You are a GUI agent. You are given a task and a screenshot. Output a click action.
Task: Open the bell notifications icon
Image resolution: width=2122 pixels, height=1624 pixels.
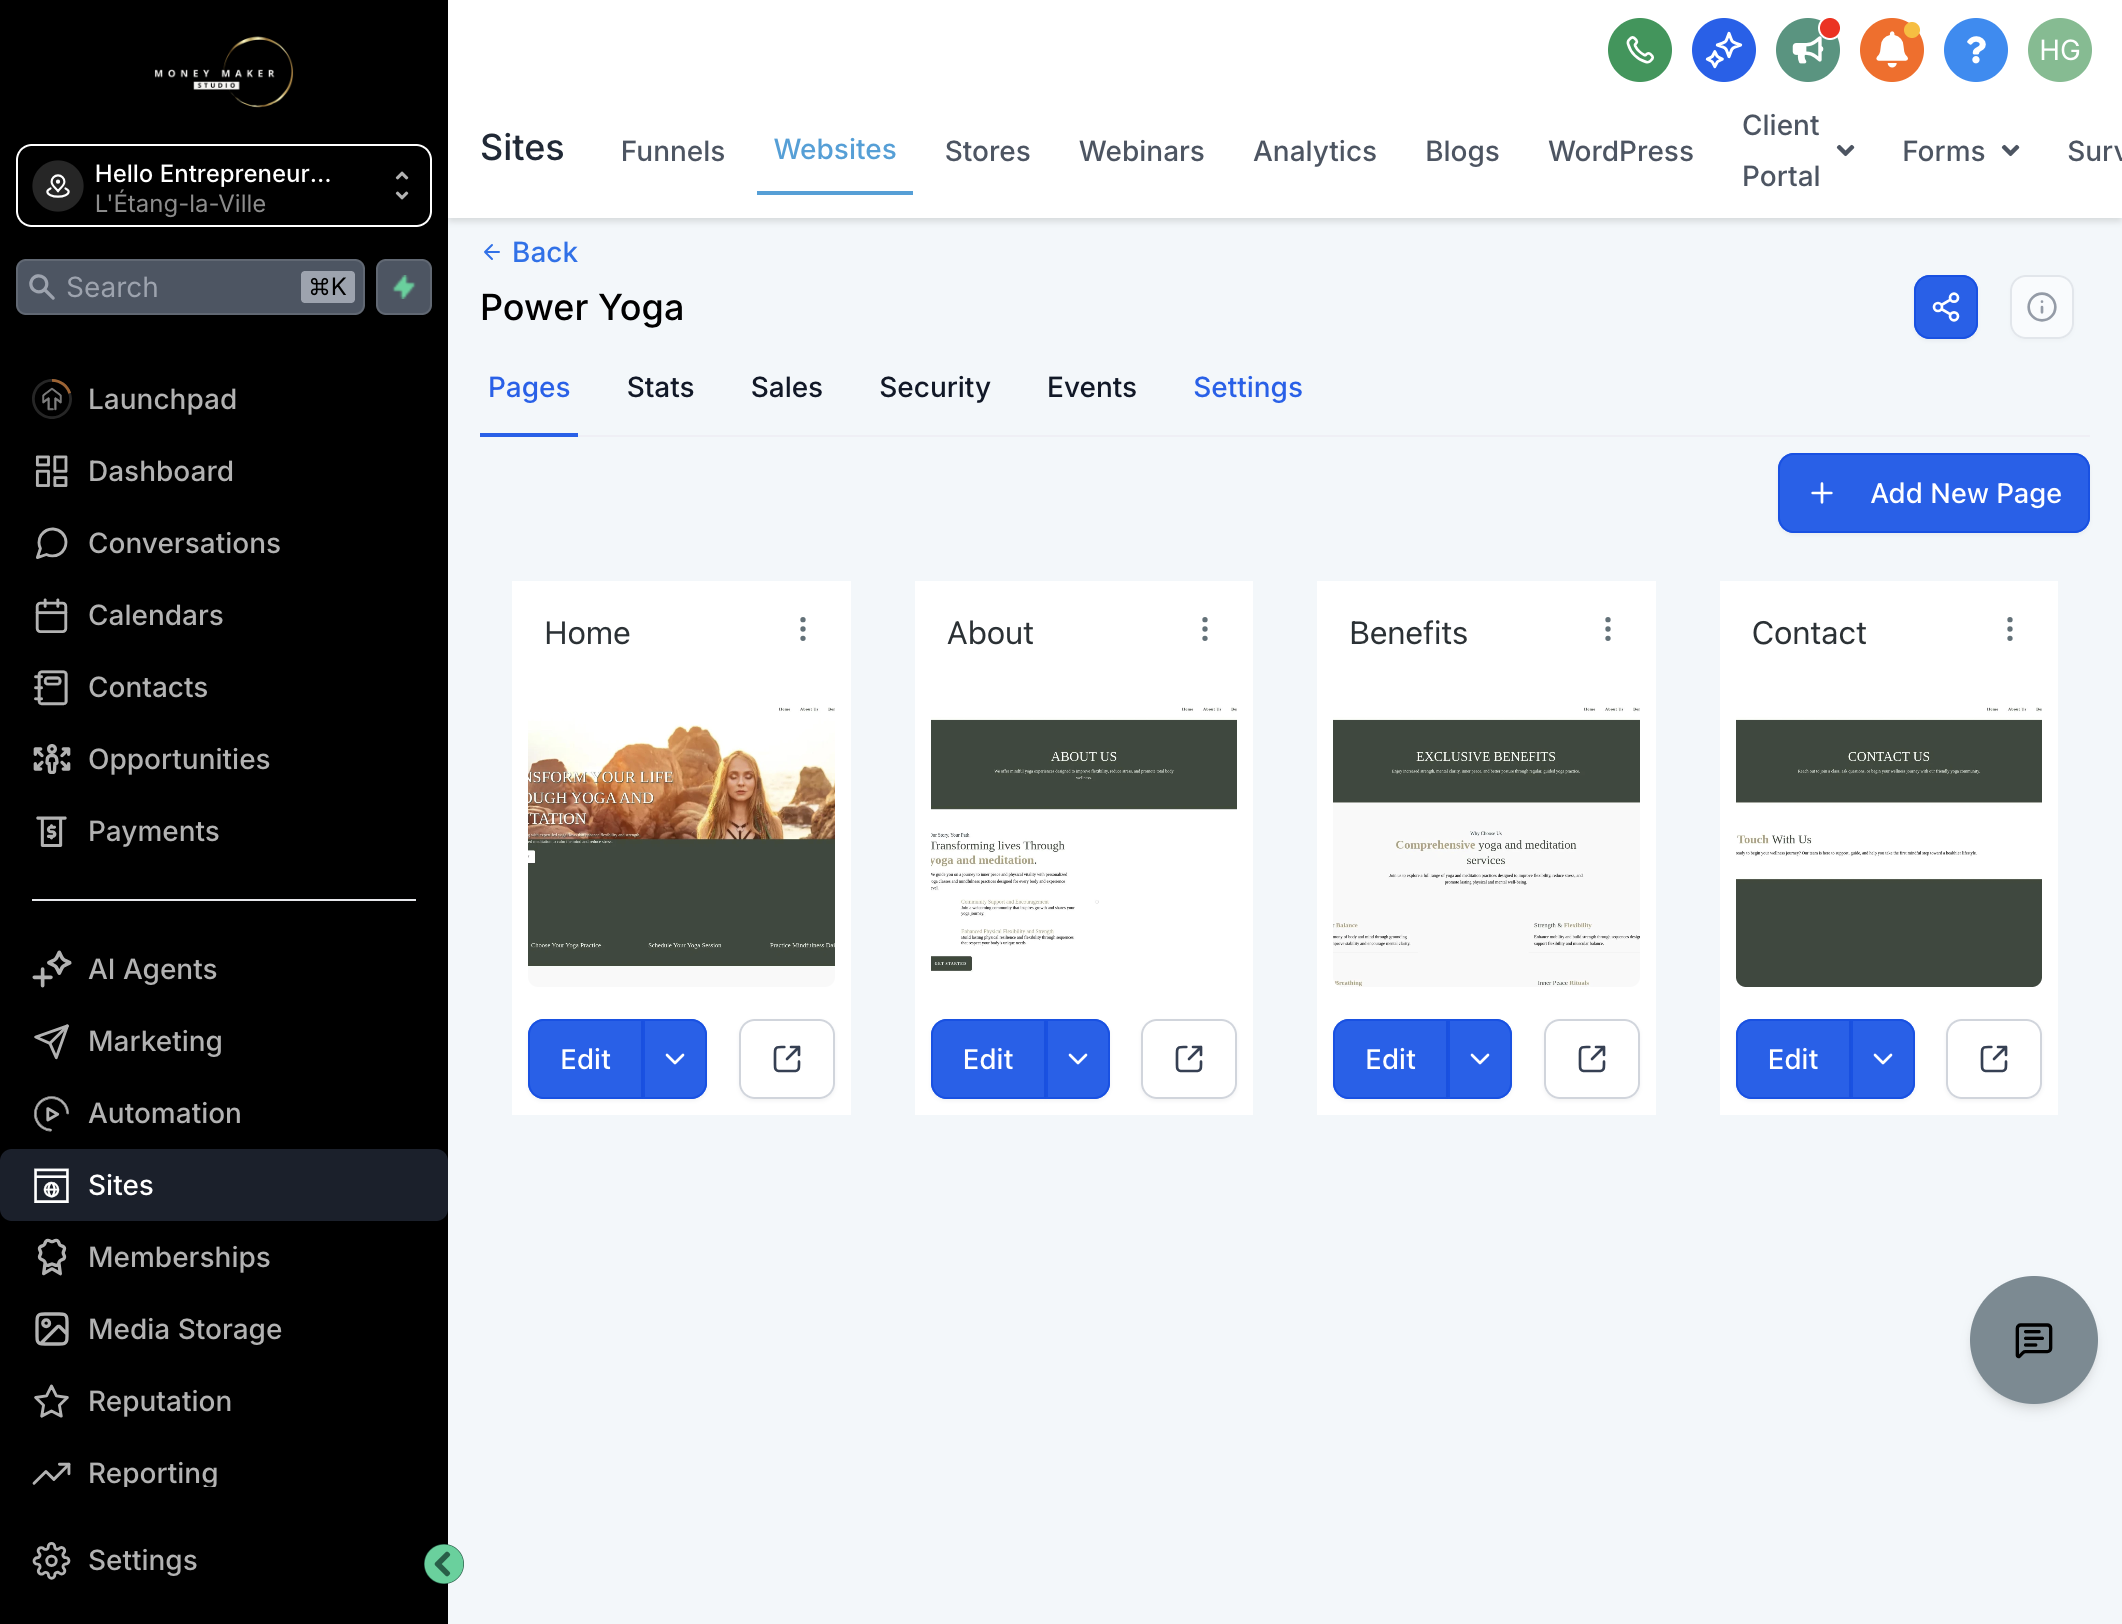point(1891,50)
